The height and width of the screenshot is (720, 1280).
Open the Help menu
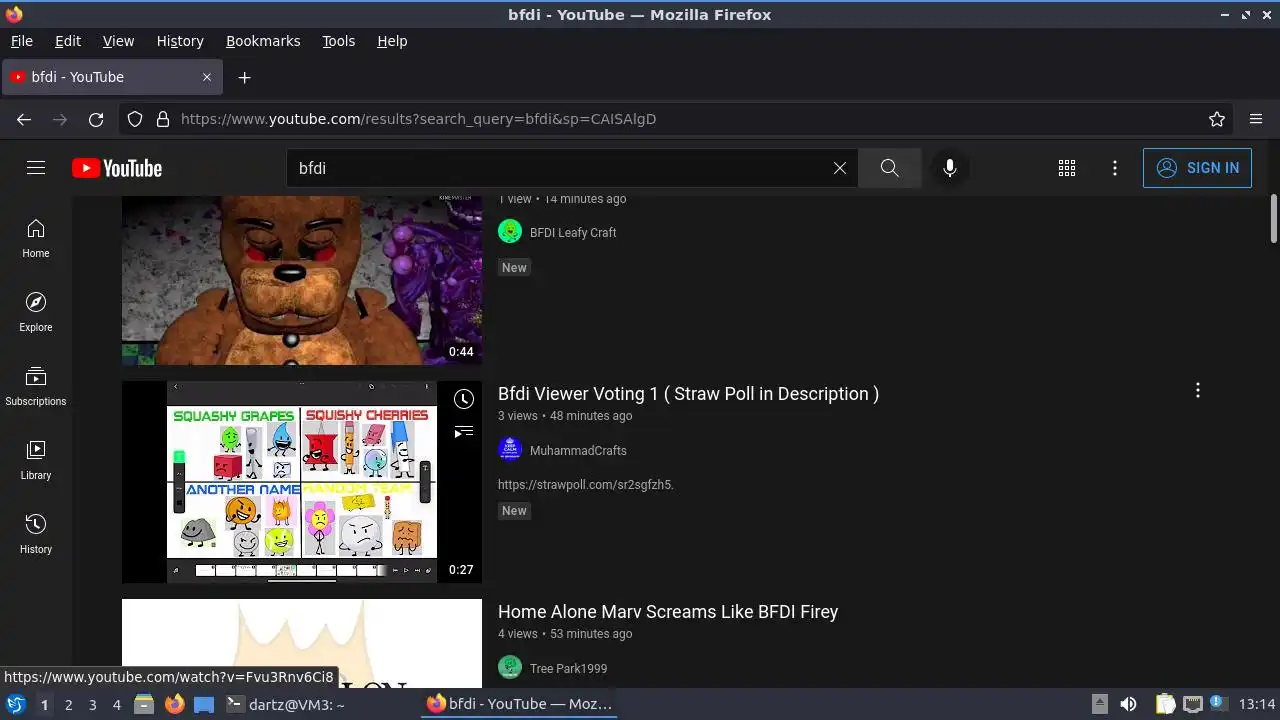point(392,41)
